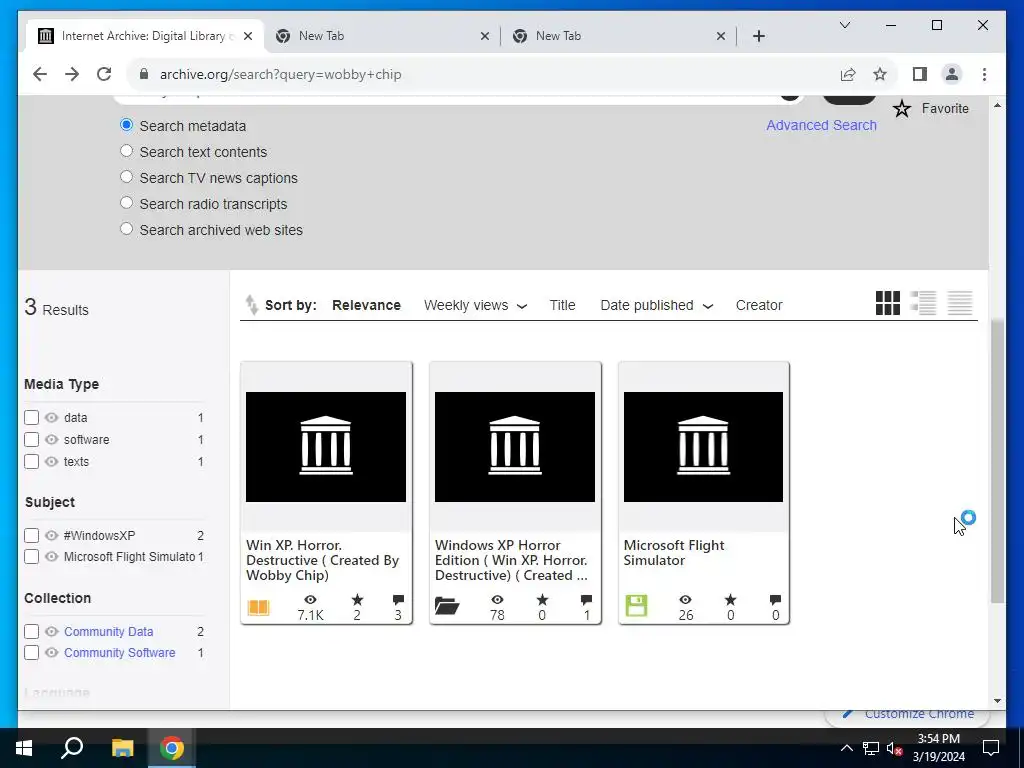Hide #WindowsXP results using its eye icon
Image resolution: width=1024 pixels, height=768 pixels.
pyautogui.click(x=52, y=536)
